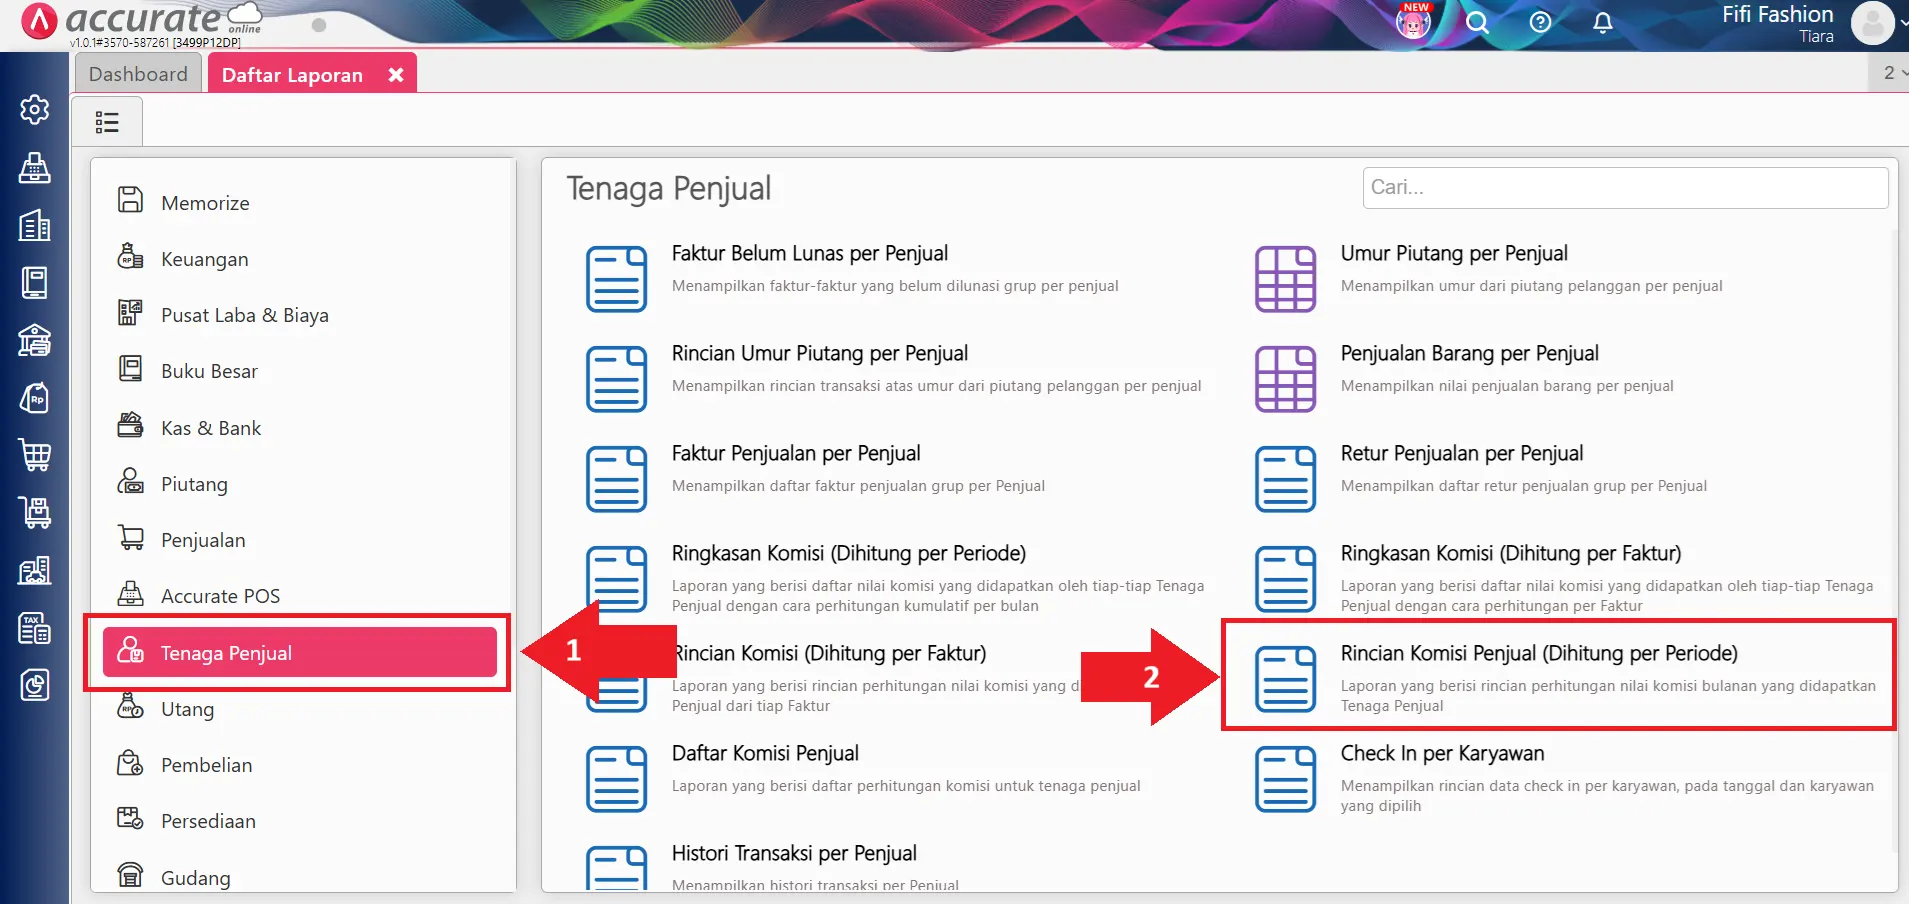Select the cash register sidebar icon
Image resolution: width=1909 pixels, height=904 pixels.
(35, 168)
